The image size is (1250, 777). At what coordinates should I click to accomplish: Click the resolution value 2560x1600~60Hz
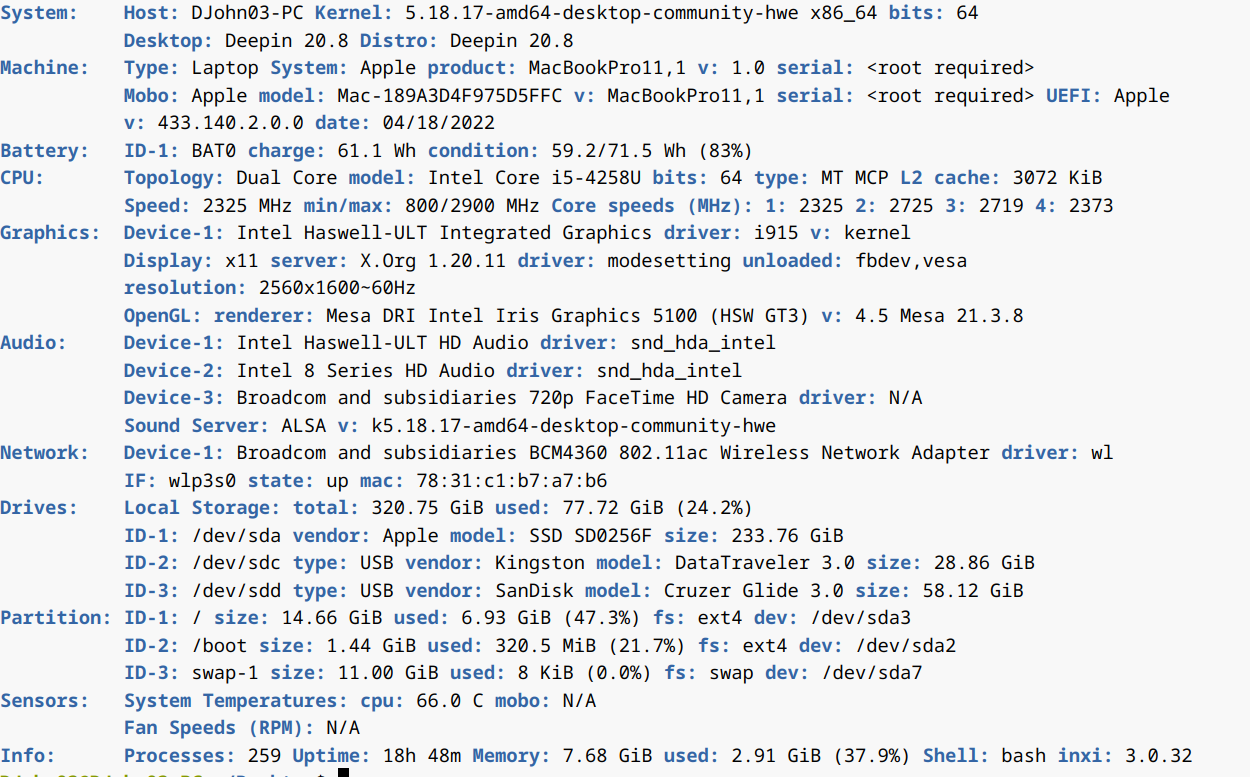coord(337,288)
